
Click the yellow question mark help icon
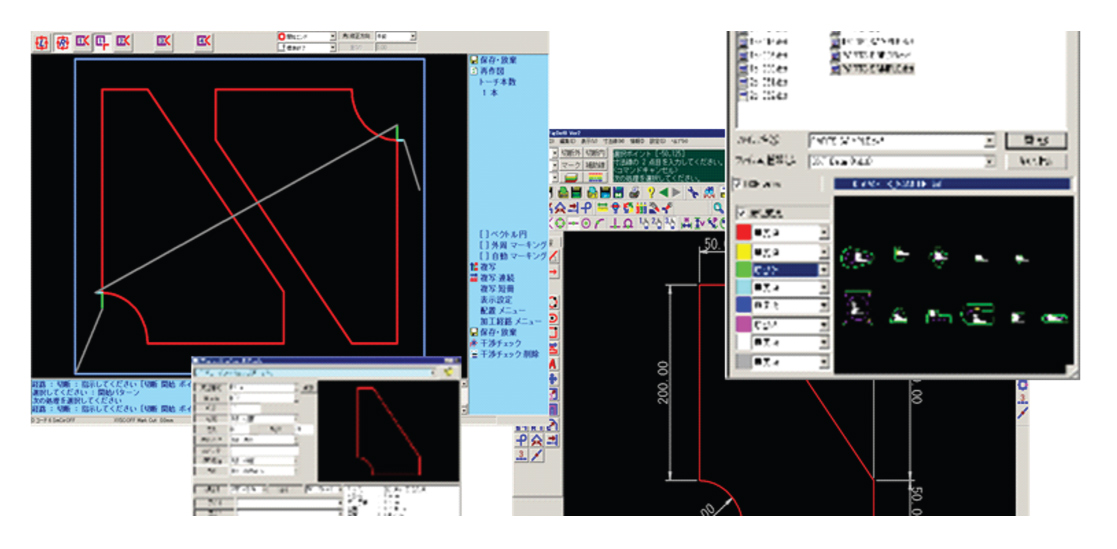point(651,191)
